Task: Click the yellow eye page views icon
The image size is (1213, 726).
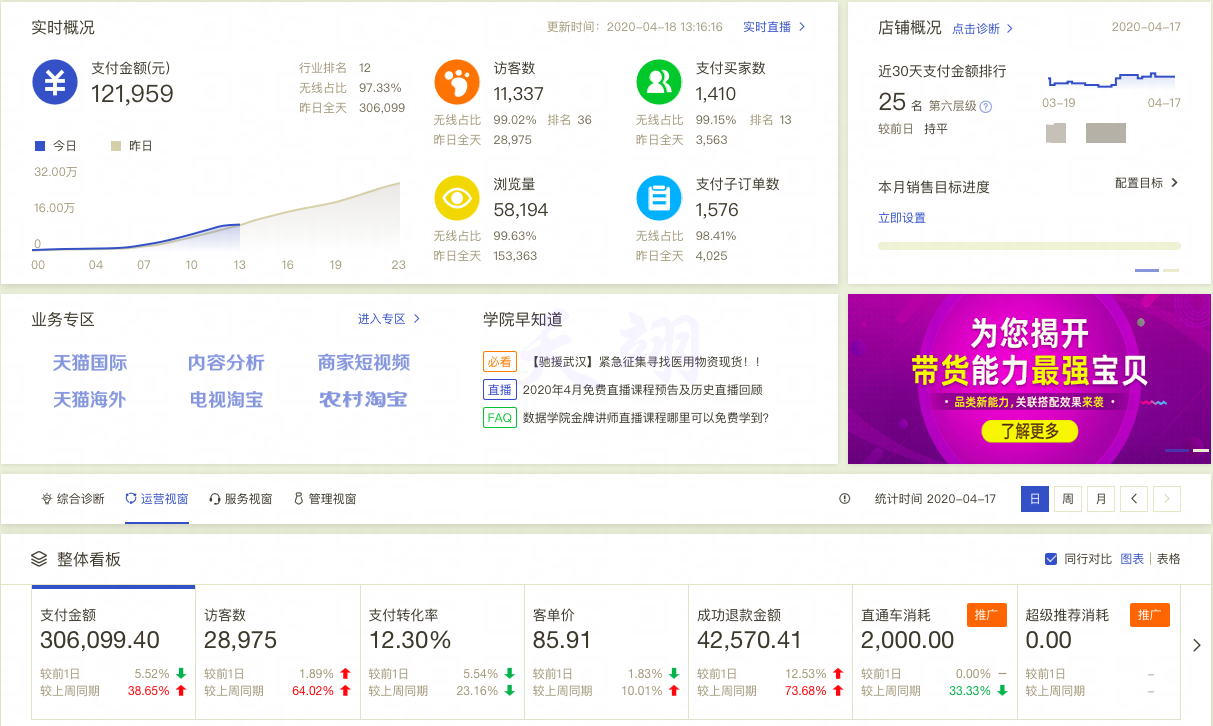Action: (457, 198)
